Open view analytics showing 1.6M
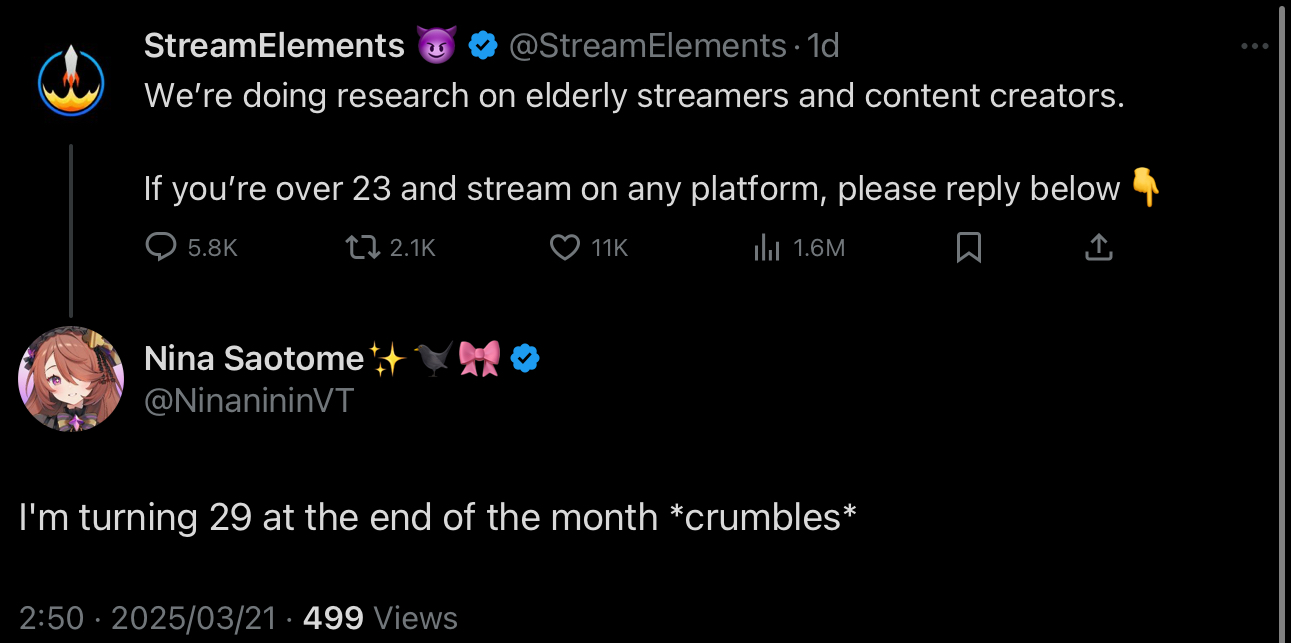Screen dimensions: 1291x643 coord(767,247)
